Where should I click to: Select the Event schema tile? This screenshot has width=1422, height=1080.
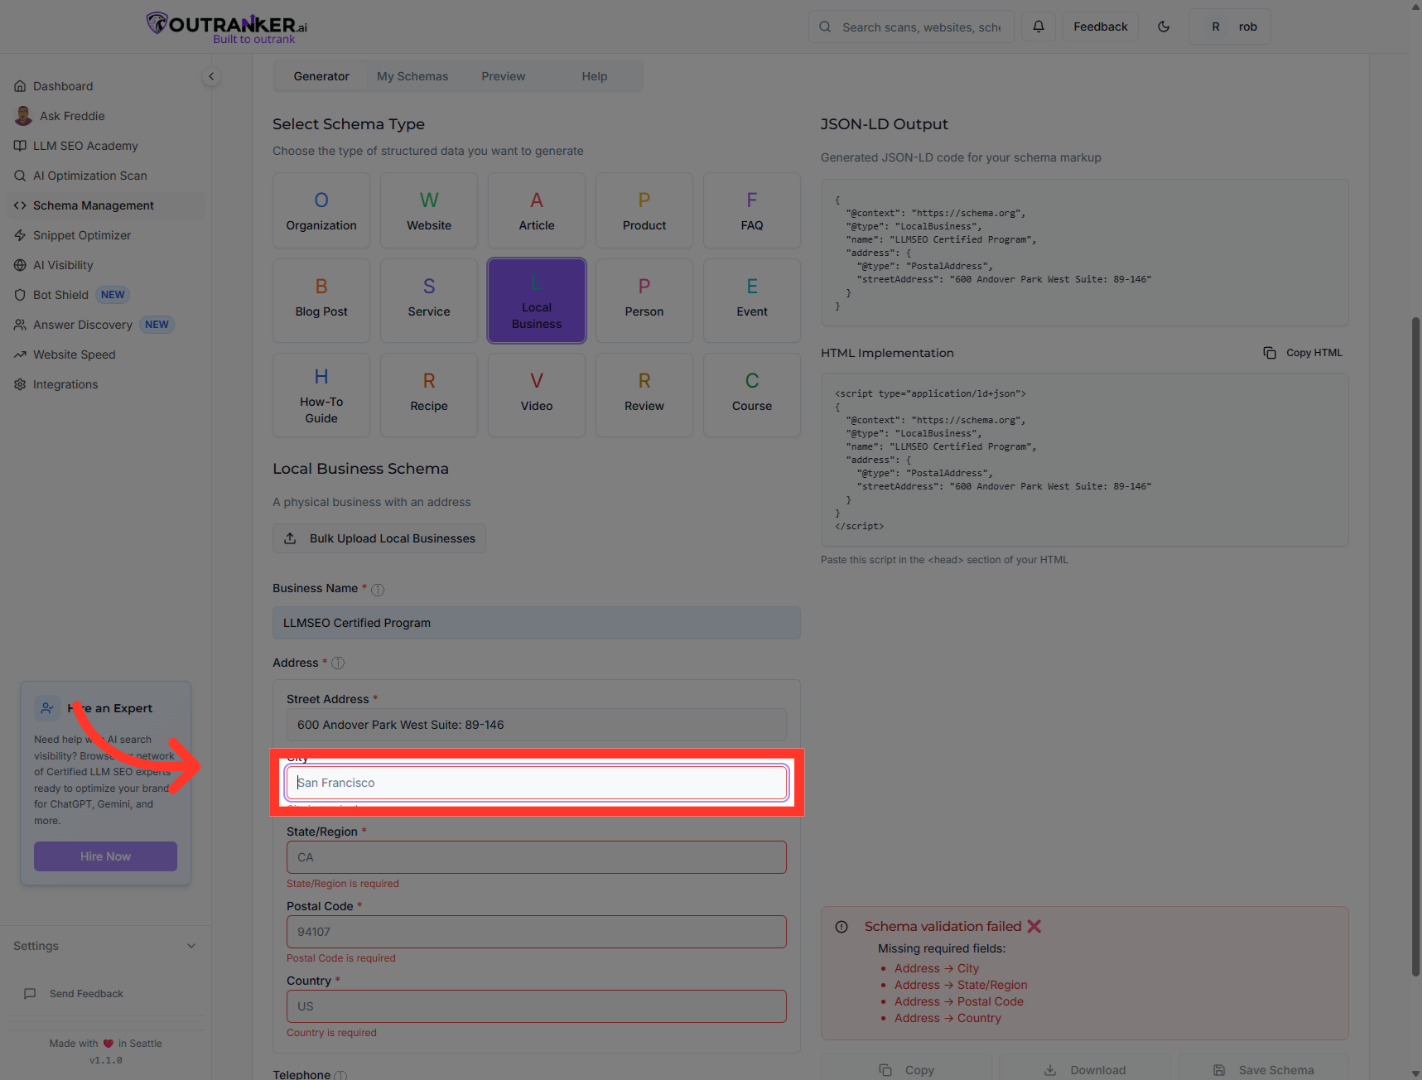click(x=751, y=298)
